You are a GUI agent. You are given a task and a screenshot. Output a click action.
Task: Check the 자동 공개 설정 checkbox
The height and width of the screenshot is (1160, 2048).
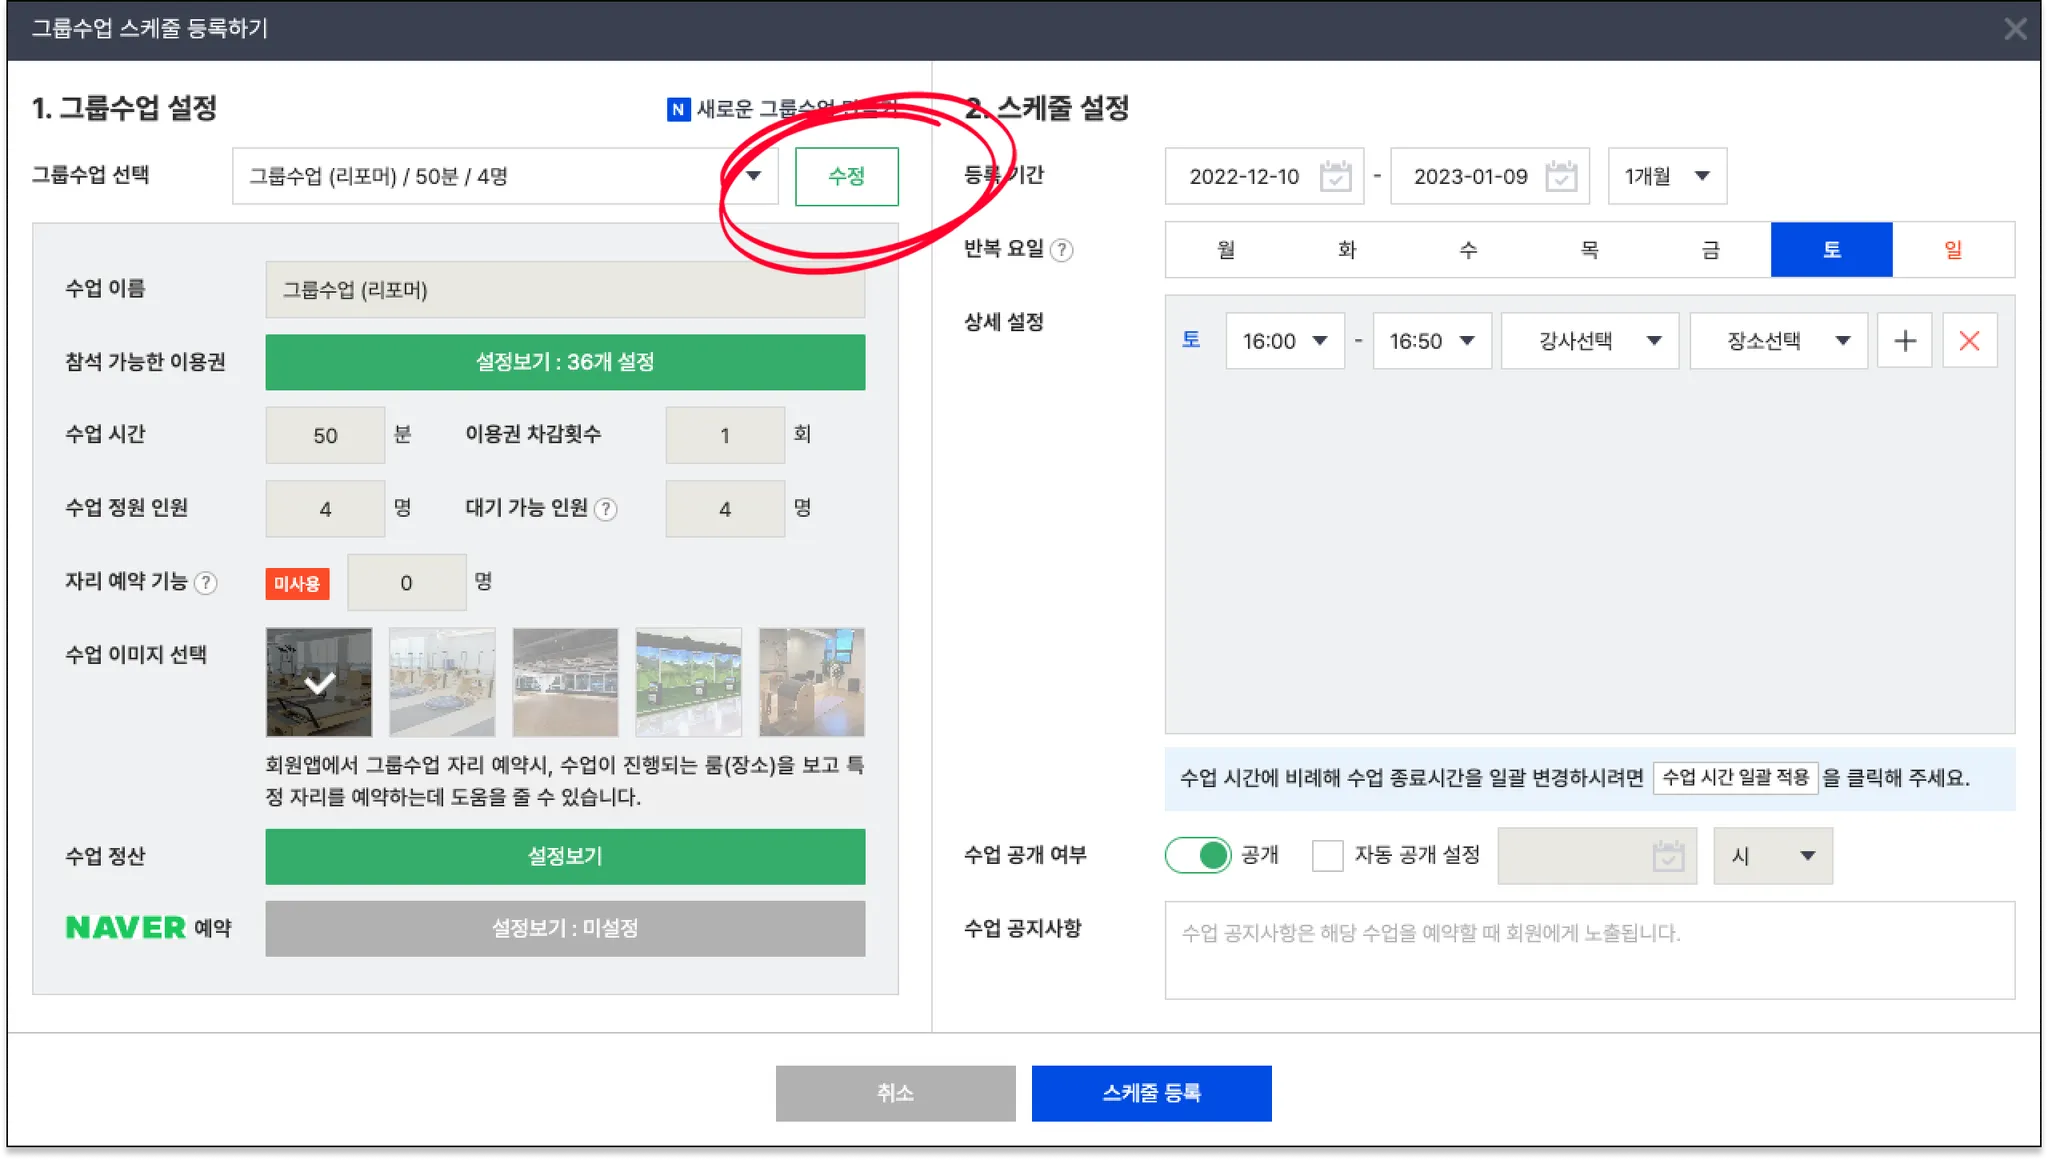click(x=1327, y=856)
